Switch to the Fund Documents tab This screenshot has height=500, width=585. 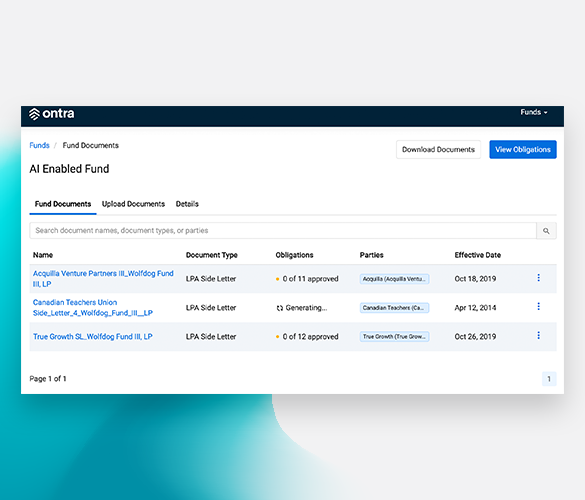[x=63, y=204]
